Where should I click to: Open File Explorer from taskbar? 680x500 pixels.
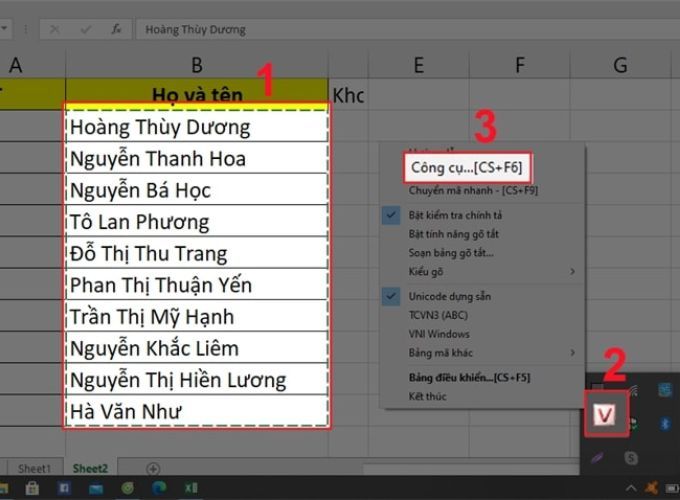[3, 489]
